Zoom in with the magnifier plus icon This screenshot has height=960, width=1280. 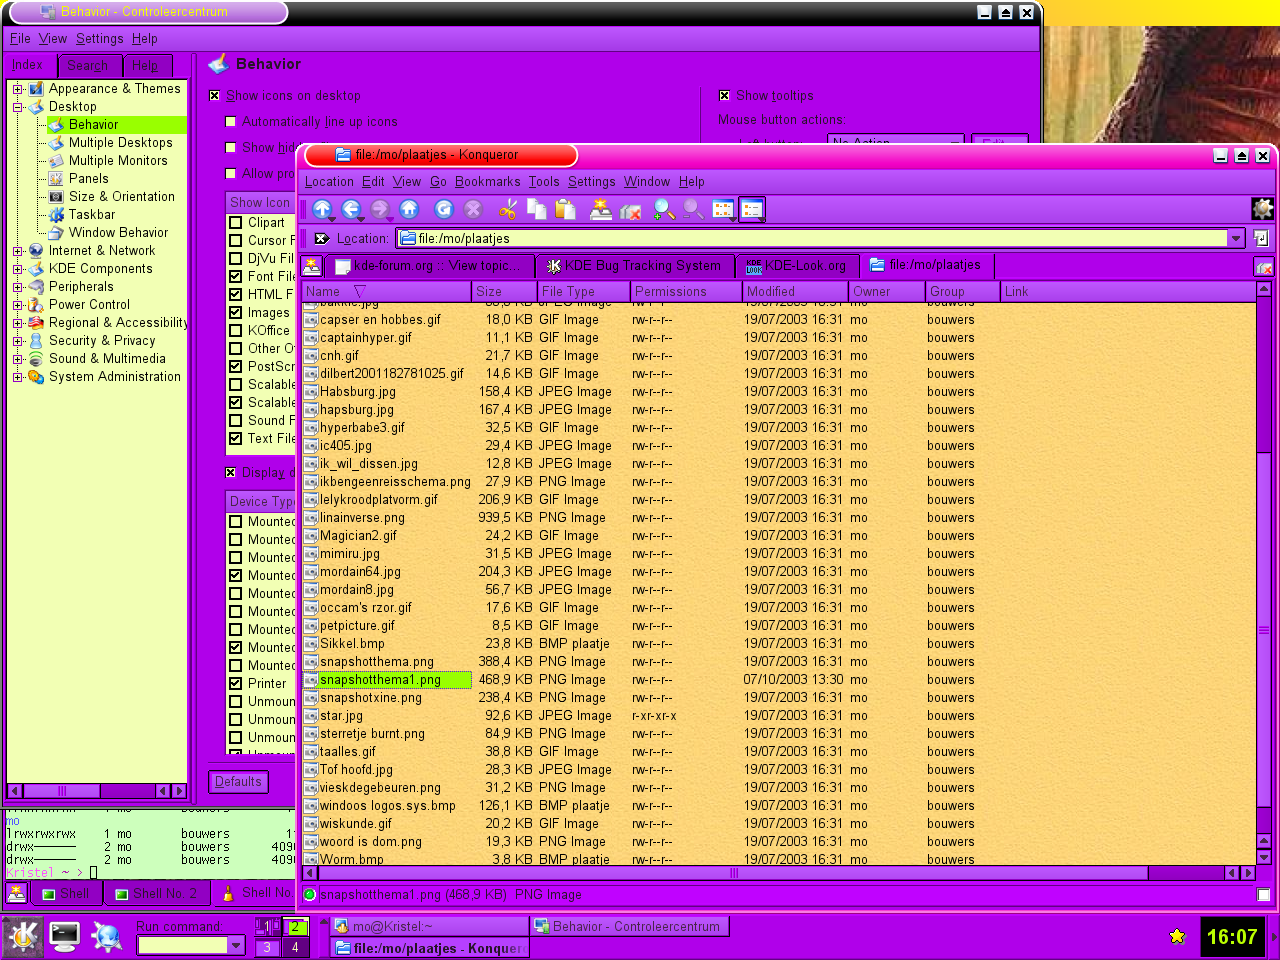[664, 209]
